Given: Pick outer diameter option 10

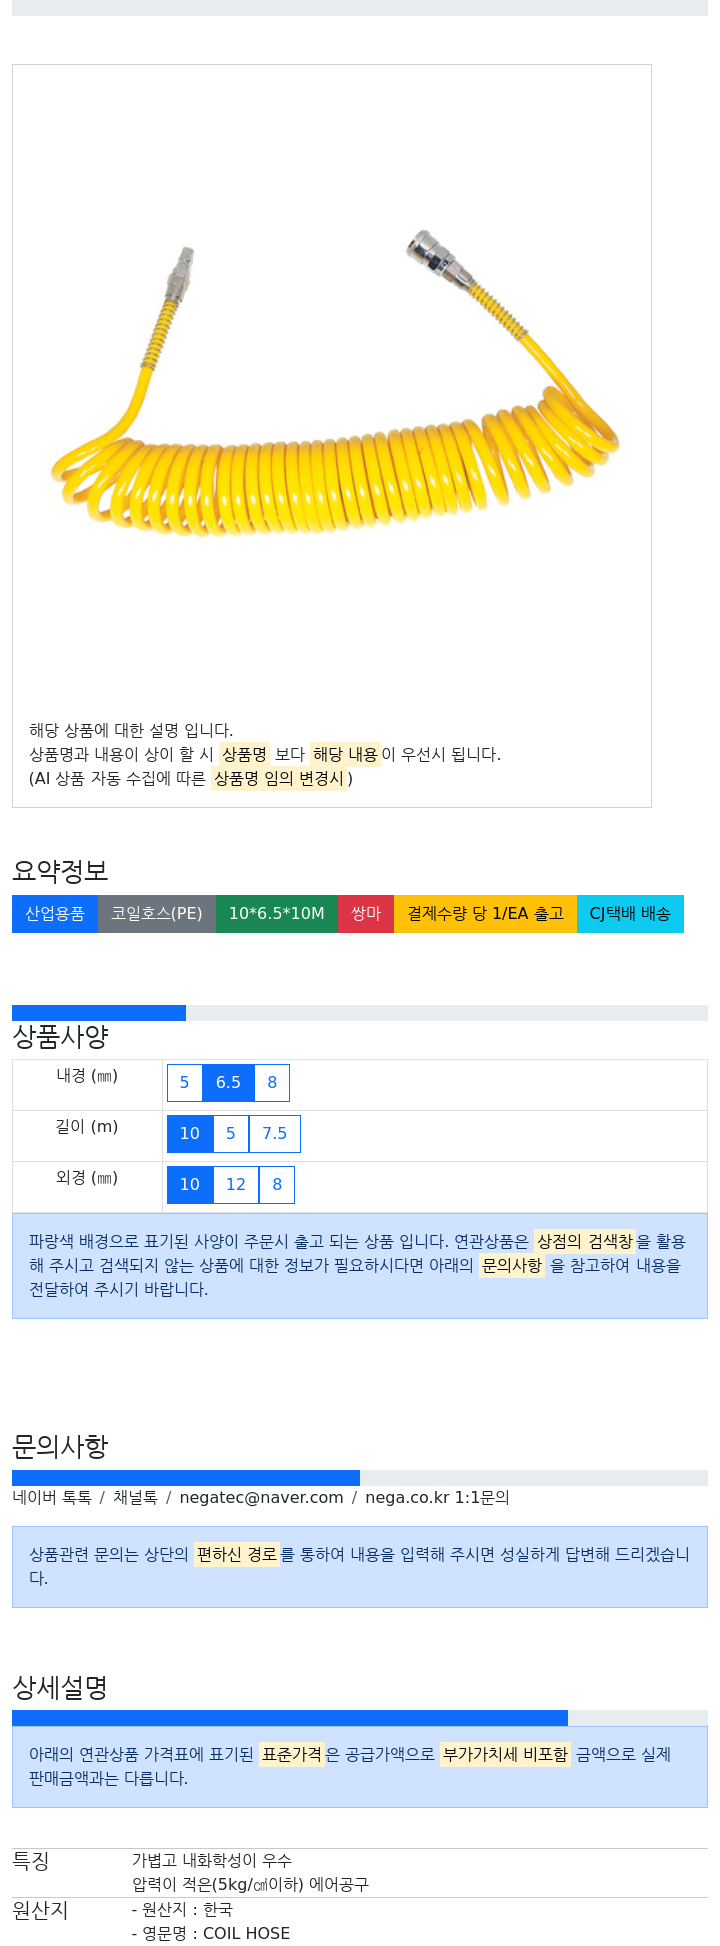Looking at the screenshot, I should click(x=190, y=1185).
